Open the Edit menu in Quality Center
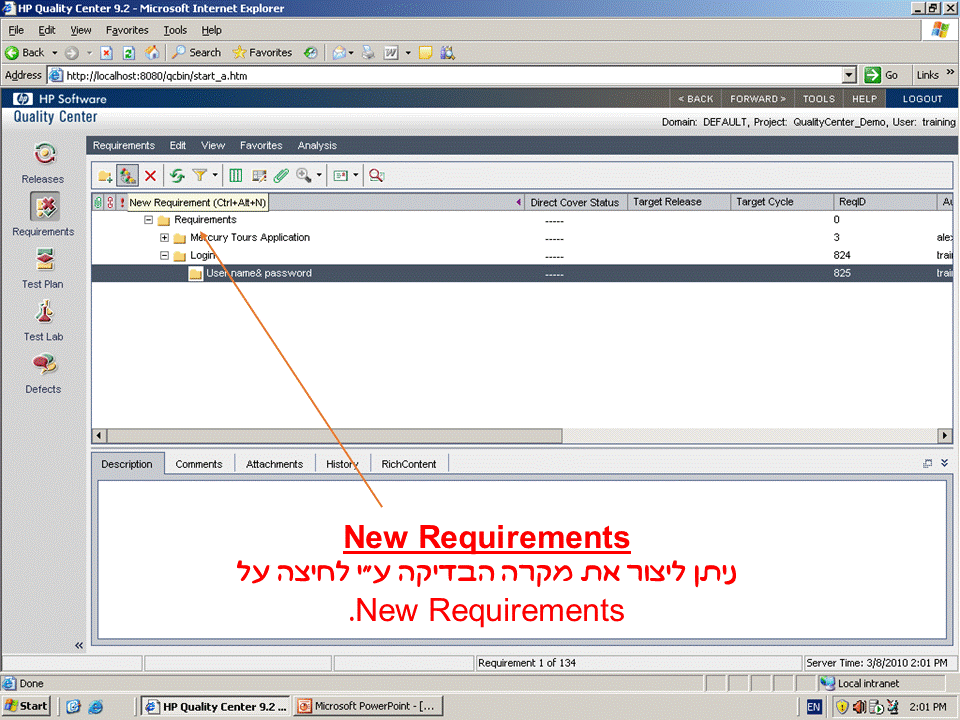 click(x=178, y=145)
